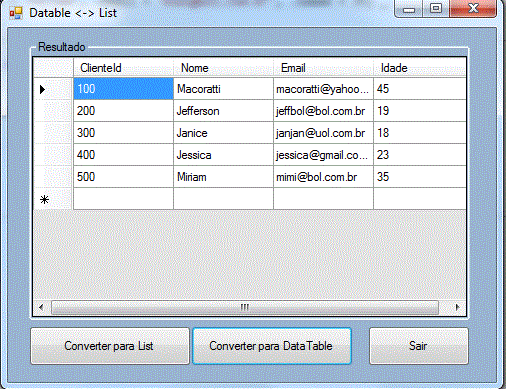
Task: Select the ClienteId cell 500
Action: [123, 177]
